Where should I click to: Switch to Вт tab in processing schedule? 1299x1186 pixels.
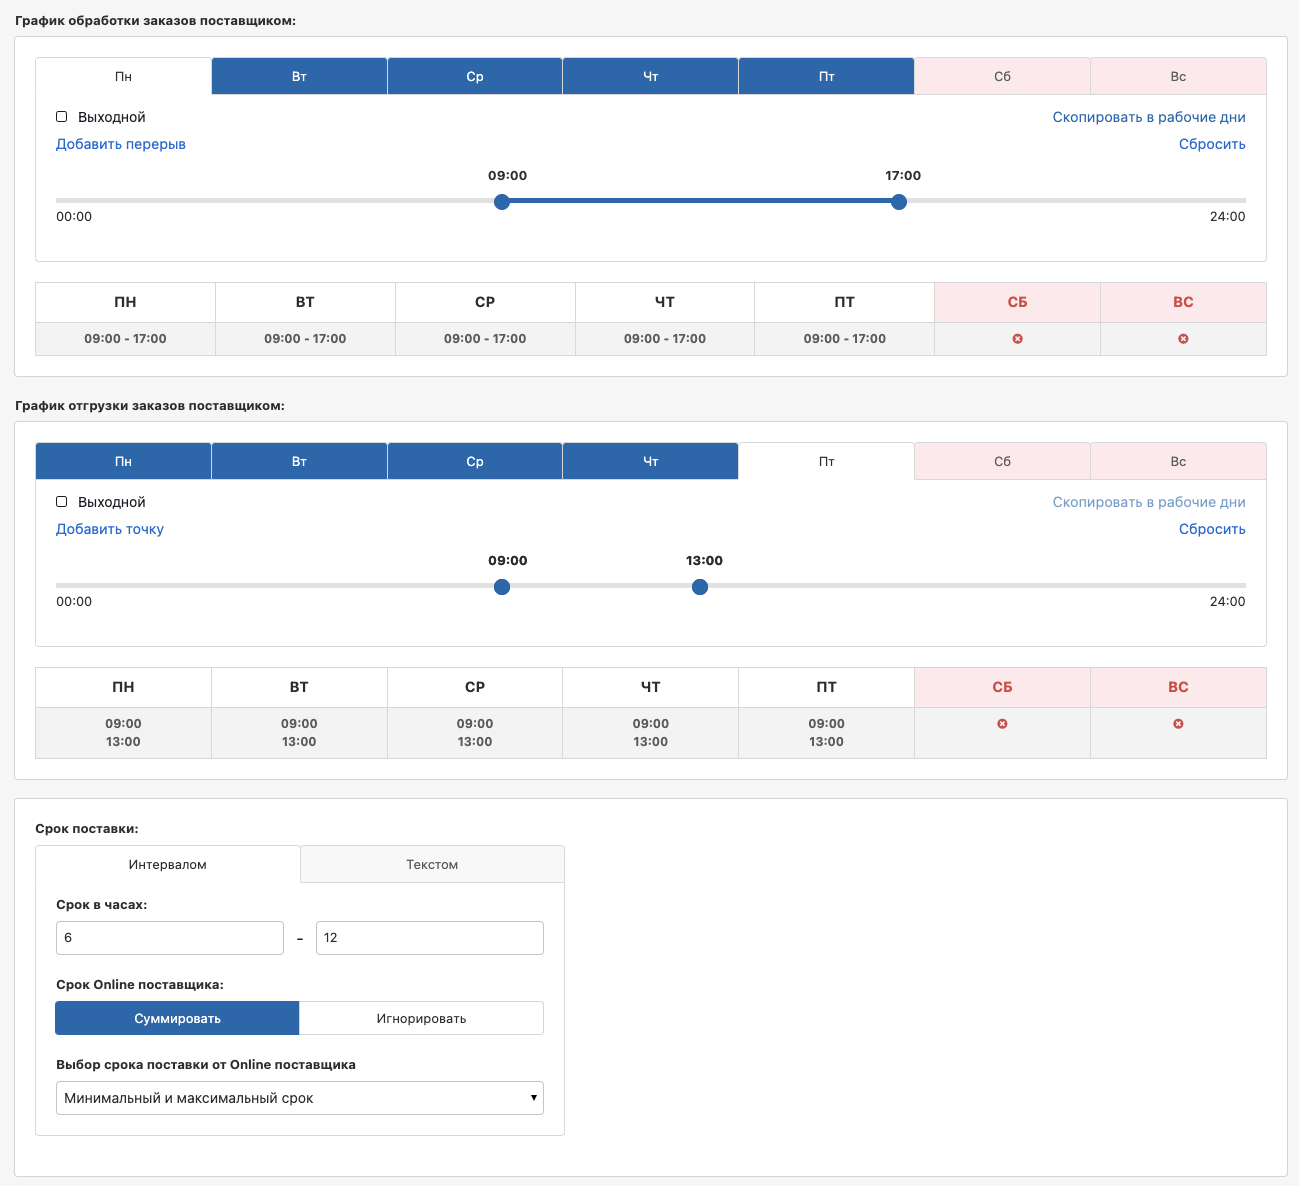point(299,76)
